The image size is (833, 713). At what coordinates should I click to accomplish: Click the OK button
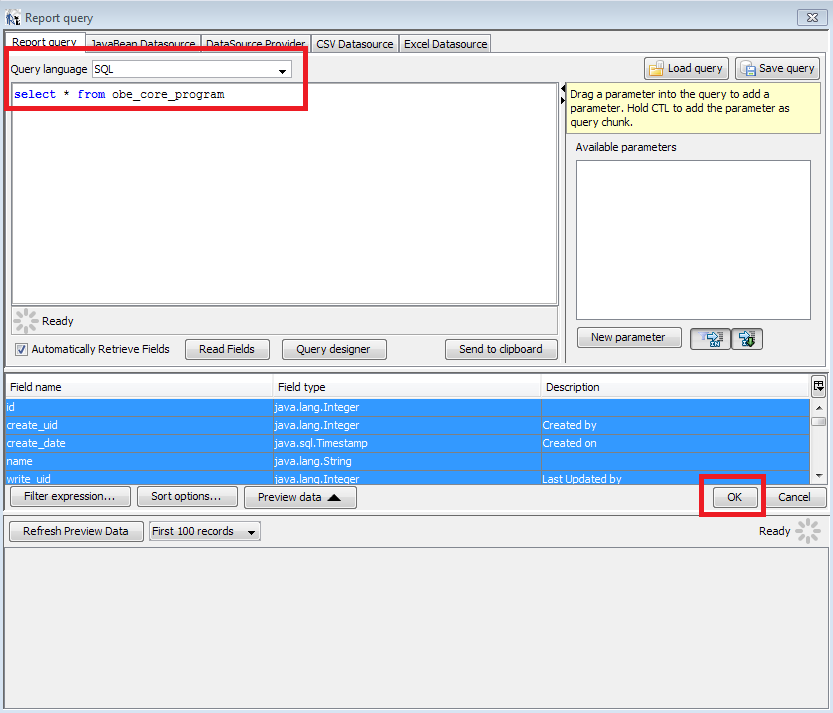click(733, 497)
